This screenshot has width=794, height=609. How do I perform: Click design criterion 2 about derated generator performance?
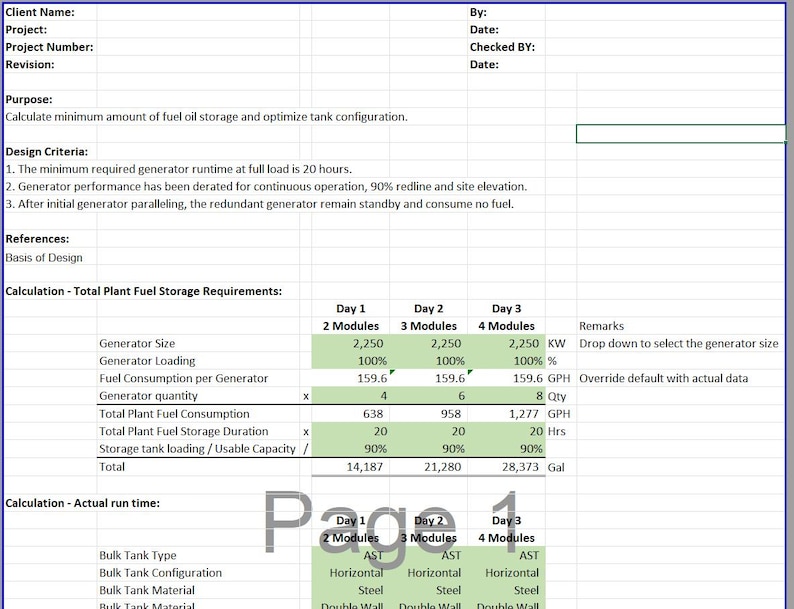click(266, 186)
